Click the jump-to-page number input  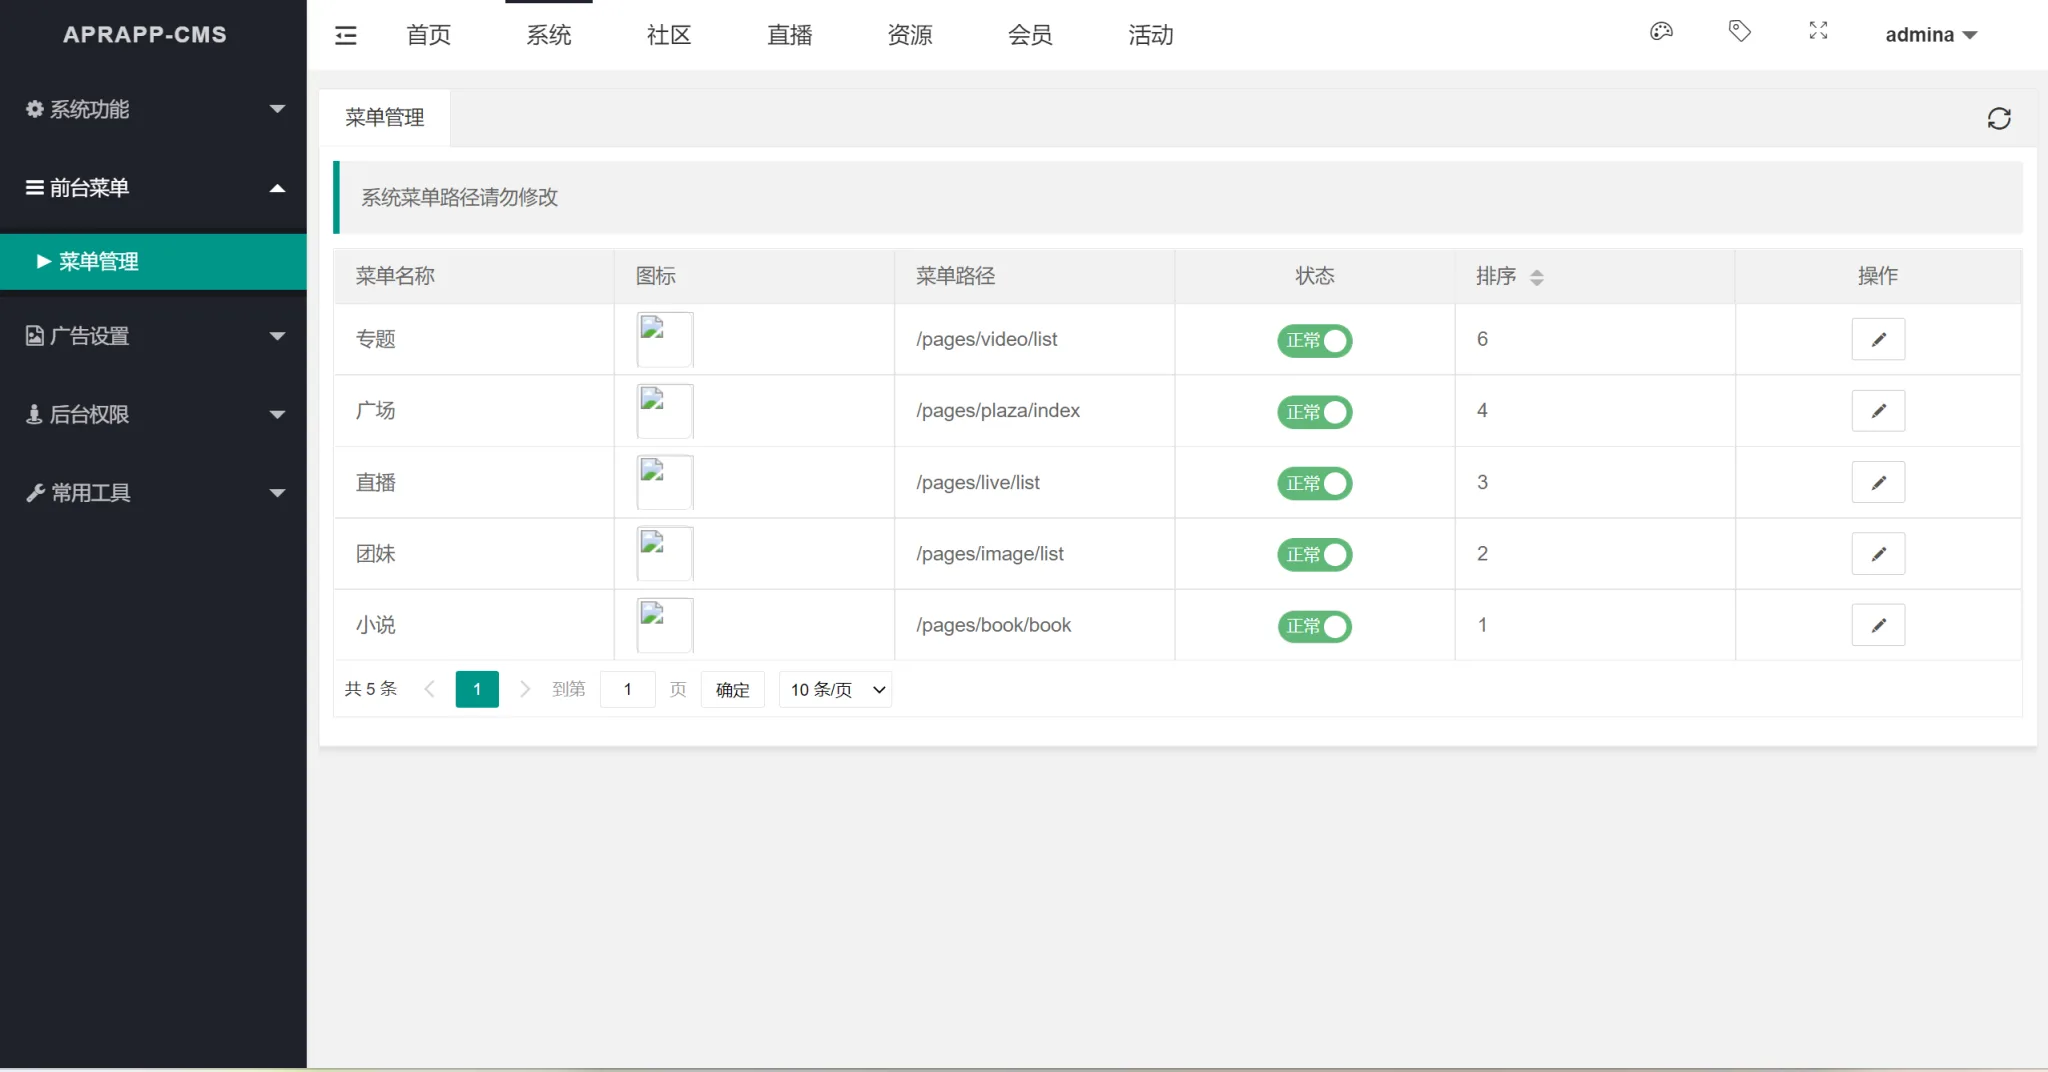click(x=627, y=690)
